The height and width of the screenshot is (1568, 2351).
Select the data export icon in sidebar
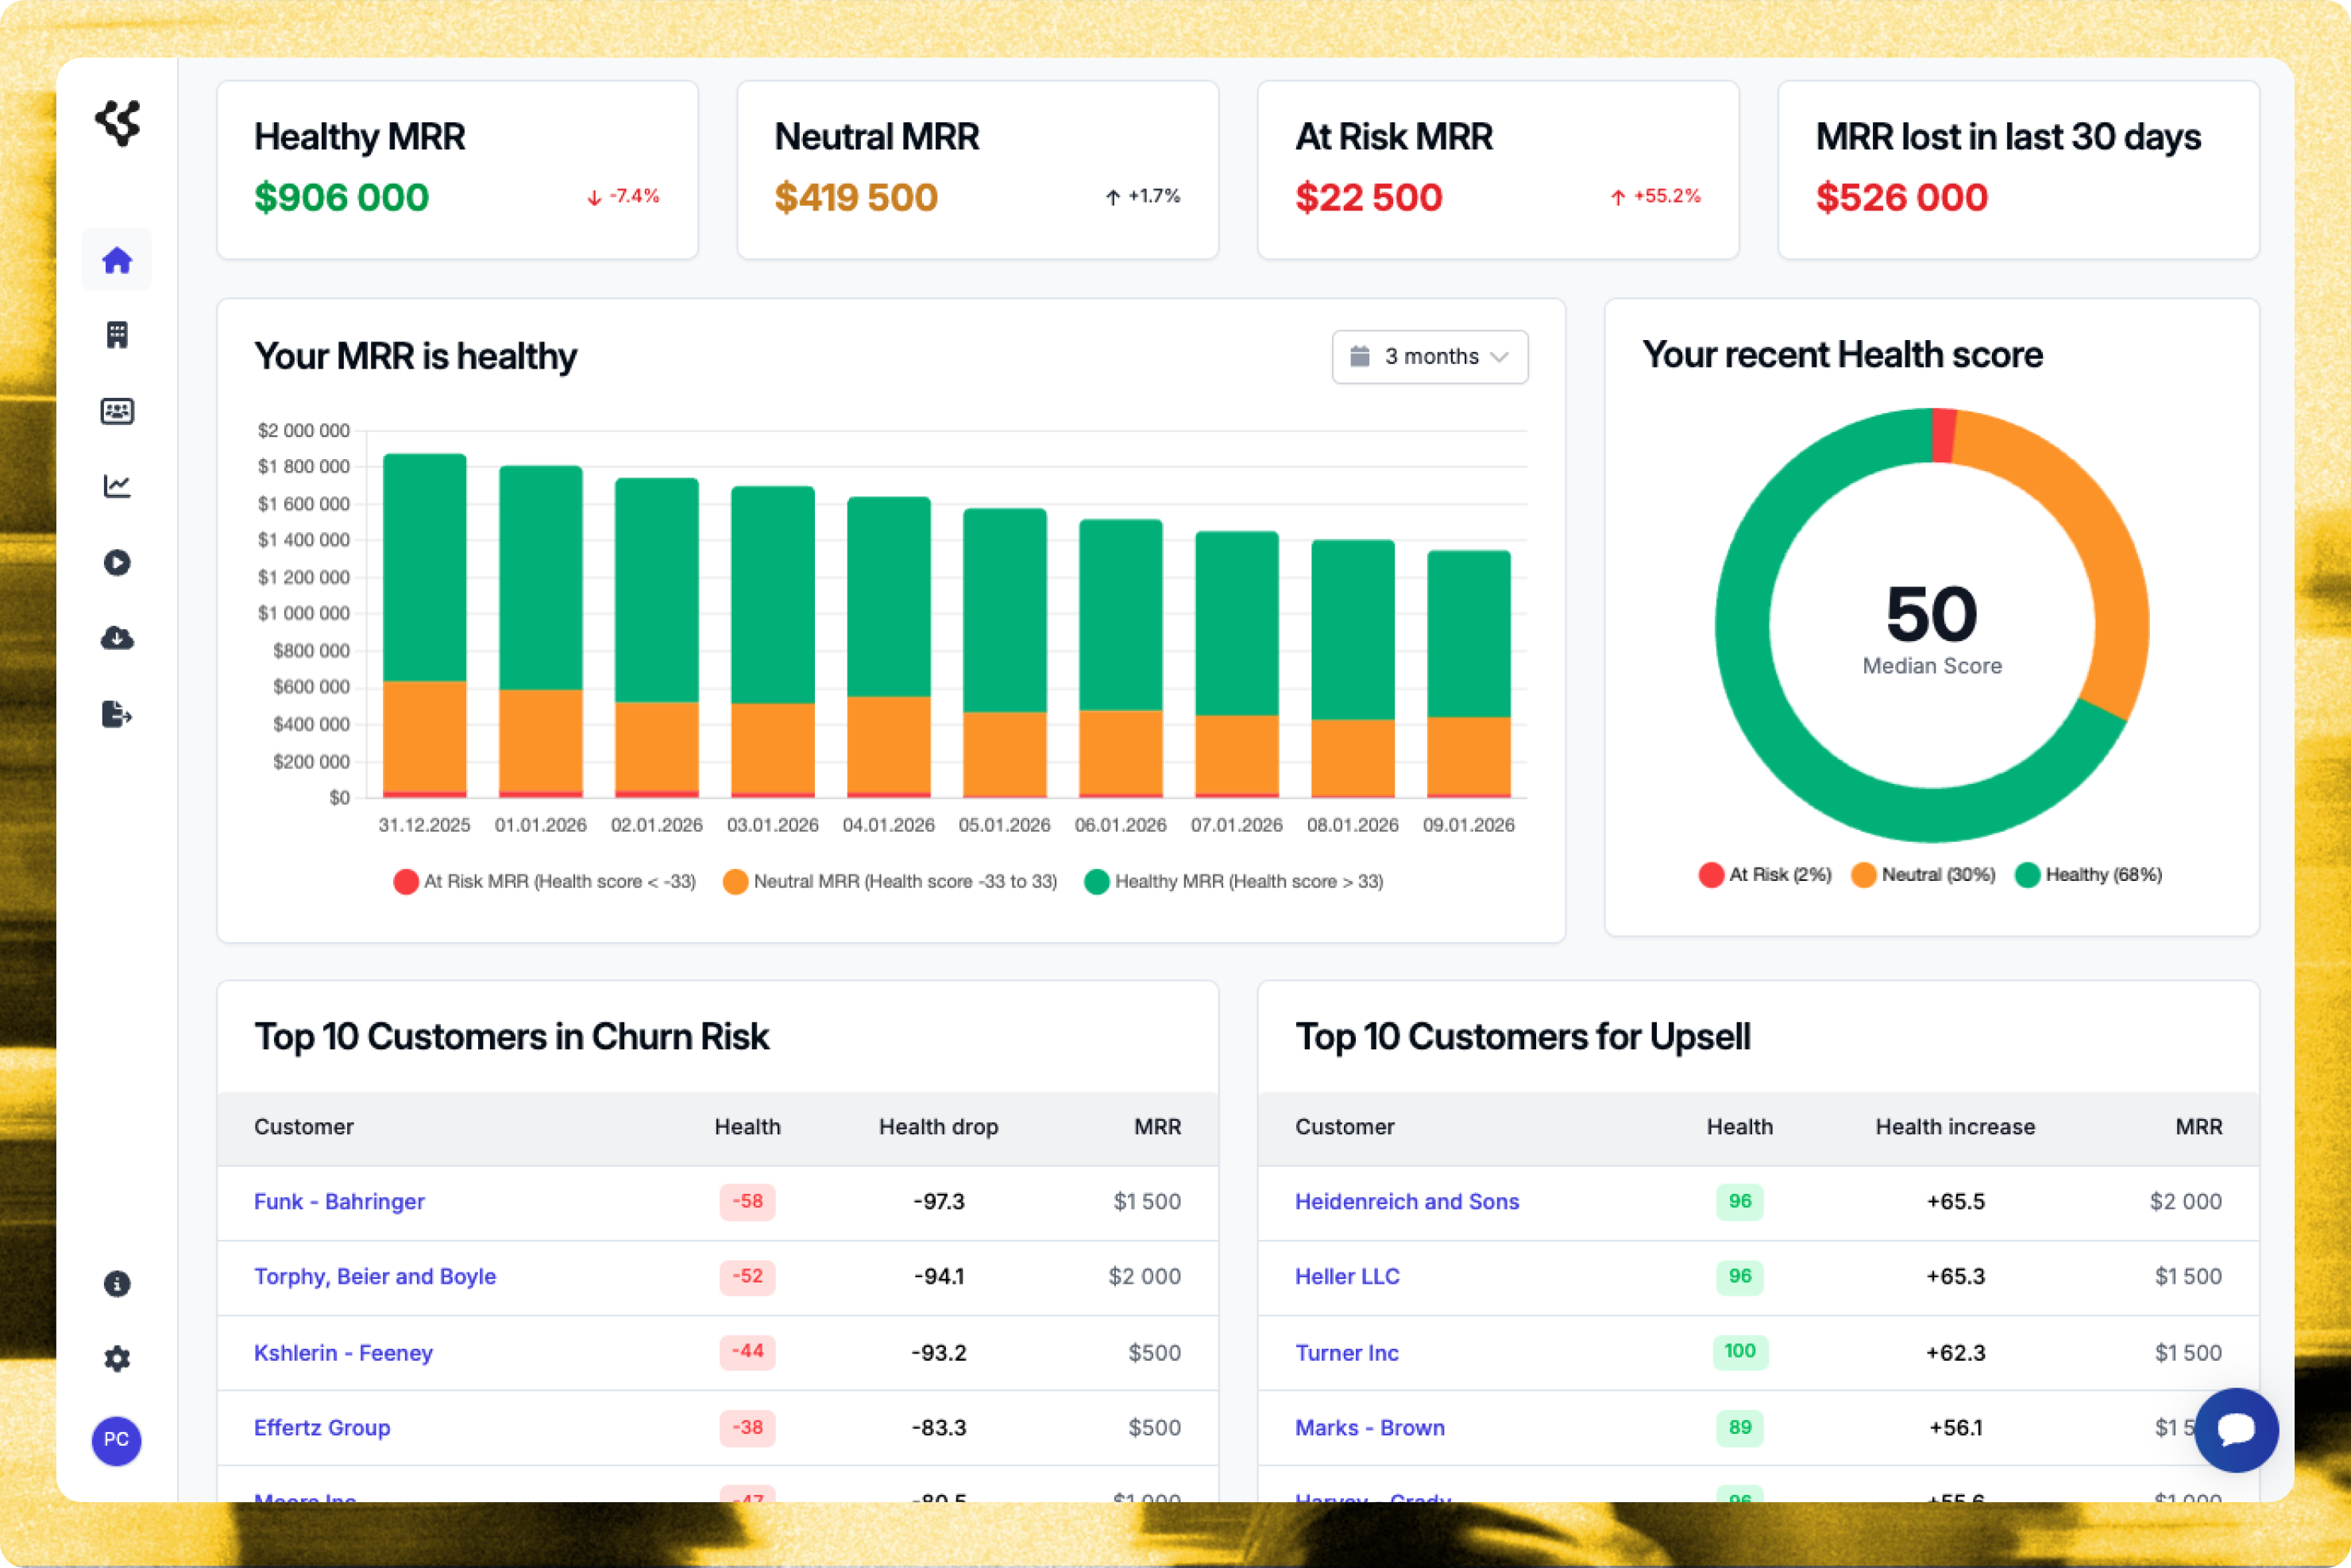[117, 714]
